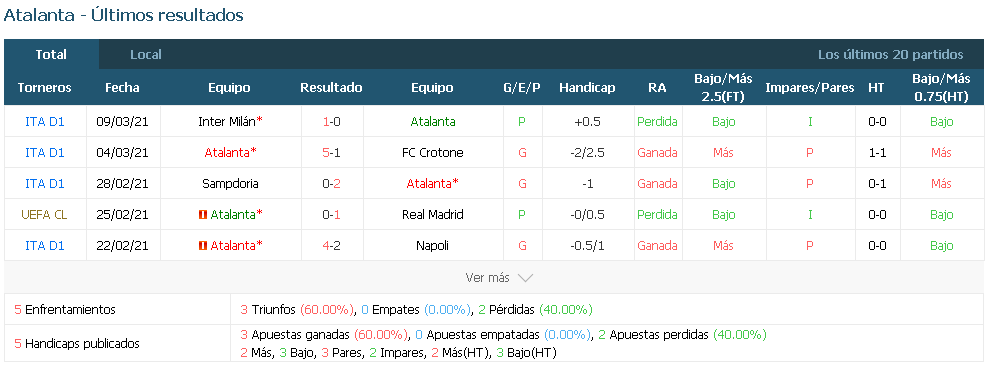
Task: Open the 5-1 result against FC Crotone
Action: [331, 153]
